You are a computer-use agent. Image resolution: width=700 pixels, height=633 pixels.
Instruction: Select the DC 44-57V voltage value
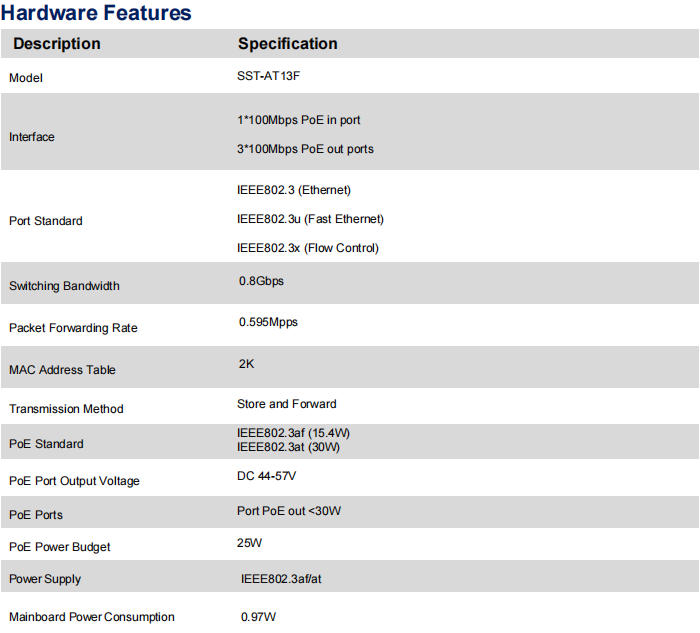tap(266, 476)
